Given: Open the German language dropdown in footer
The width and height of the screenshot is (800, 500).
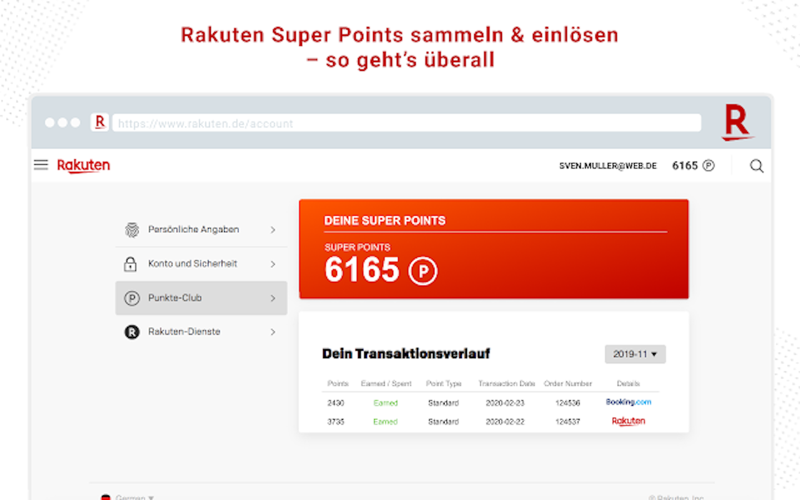Looking at the screenshot, I should [x=128, y=496].
